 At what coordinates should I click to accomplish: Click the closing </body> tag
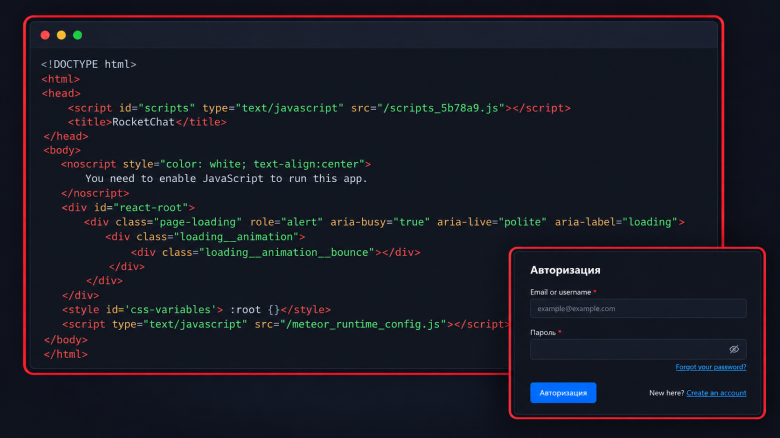(x=66, y=340)
